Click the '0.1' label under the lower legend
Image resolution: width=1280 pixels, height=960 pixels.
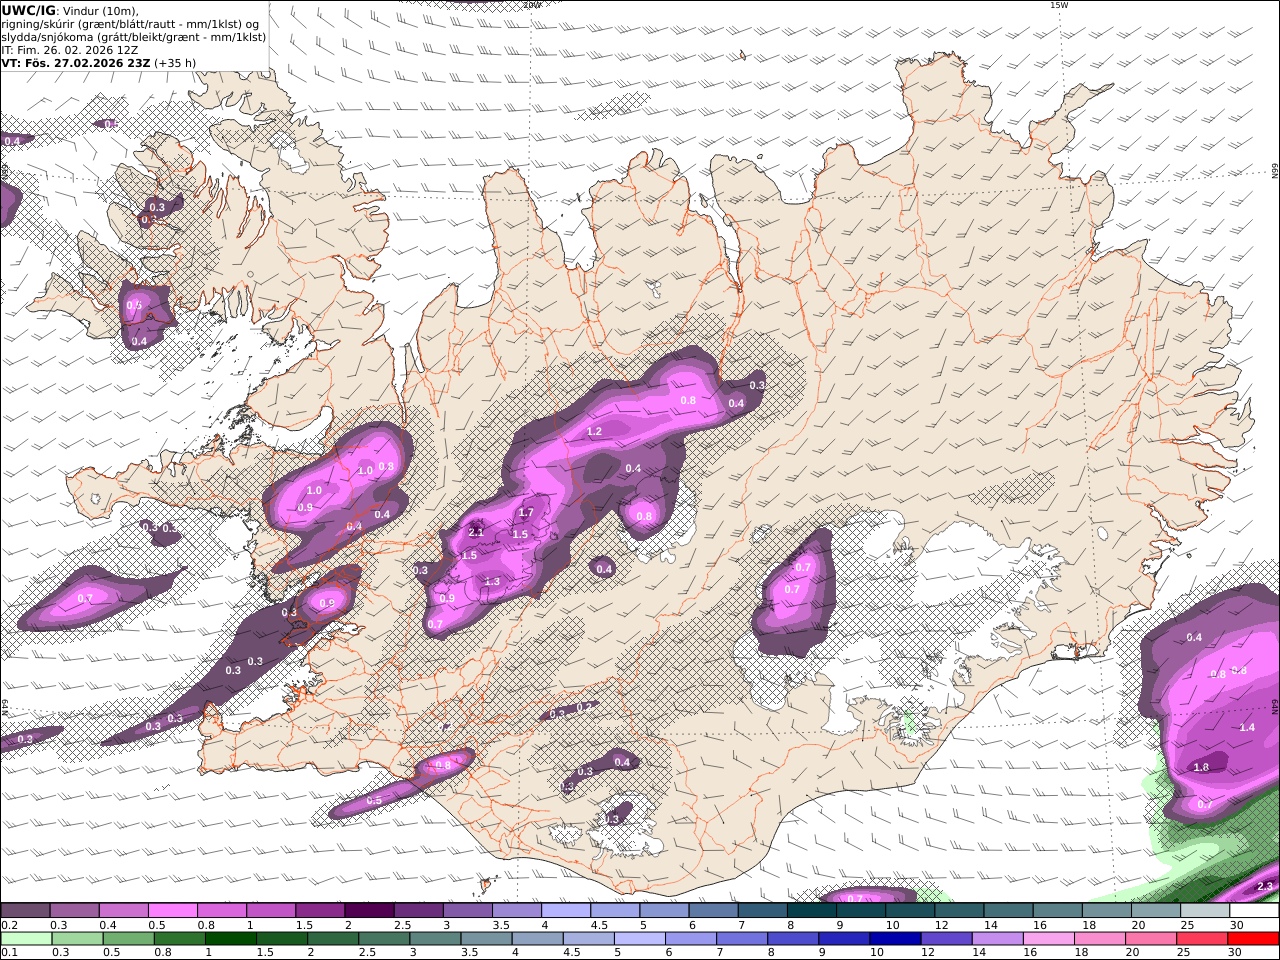point(9,952)
